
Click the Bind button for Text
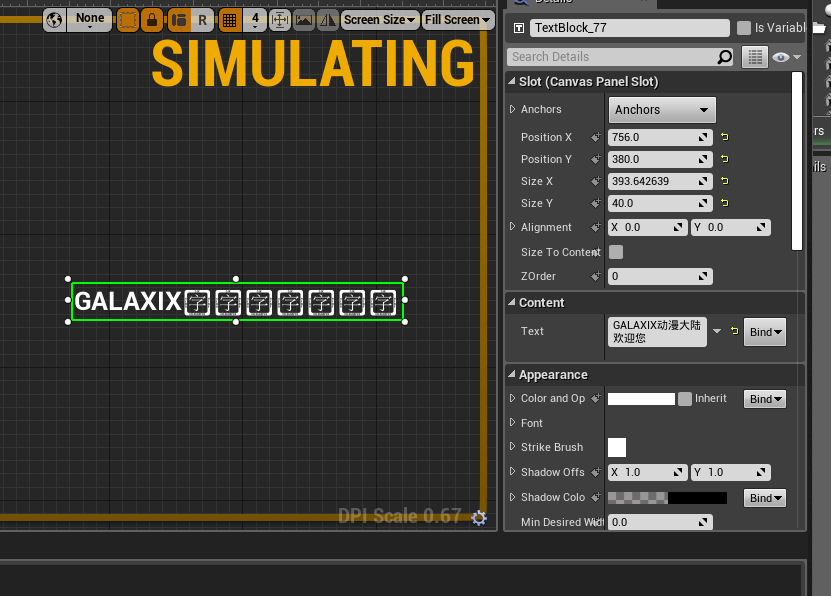(765, 332)
